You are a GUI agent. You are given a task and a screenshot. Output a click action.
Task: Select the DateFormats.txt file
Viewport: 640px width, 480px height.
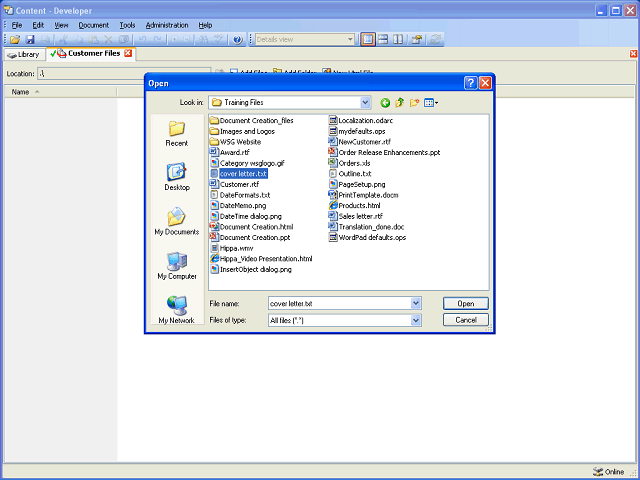240,195
